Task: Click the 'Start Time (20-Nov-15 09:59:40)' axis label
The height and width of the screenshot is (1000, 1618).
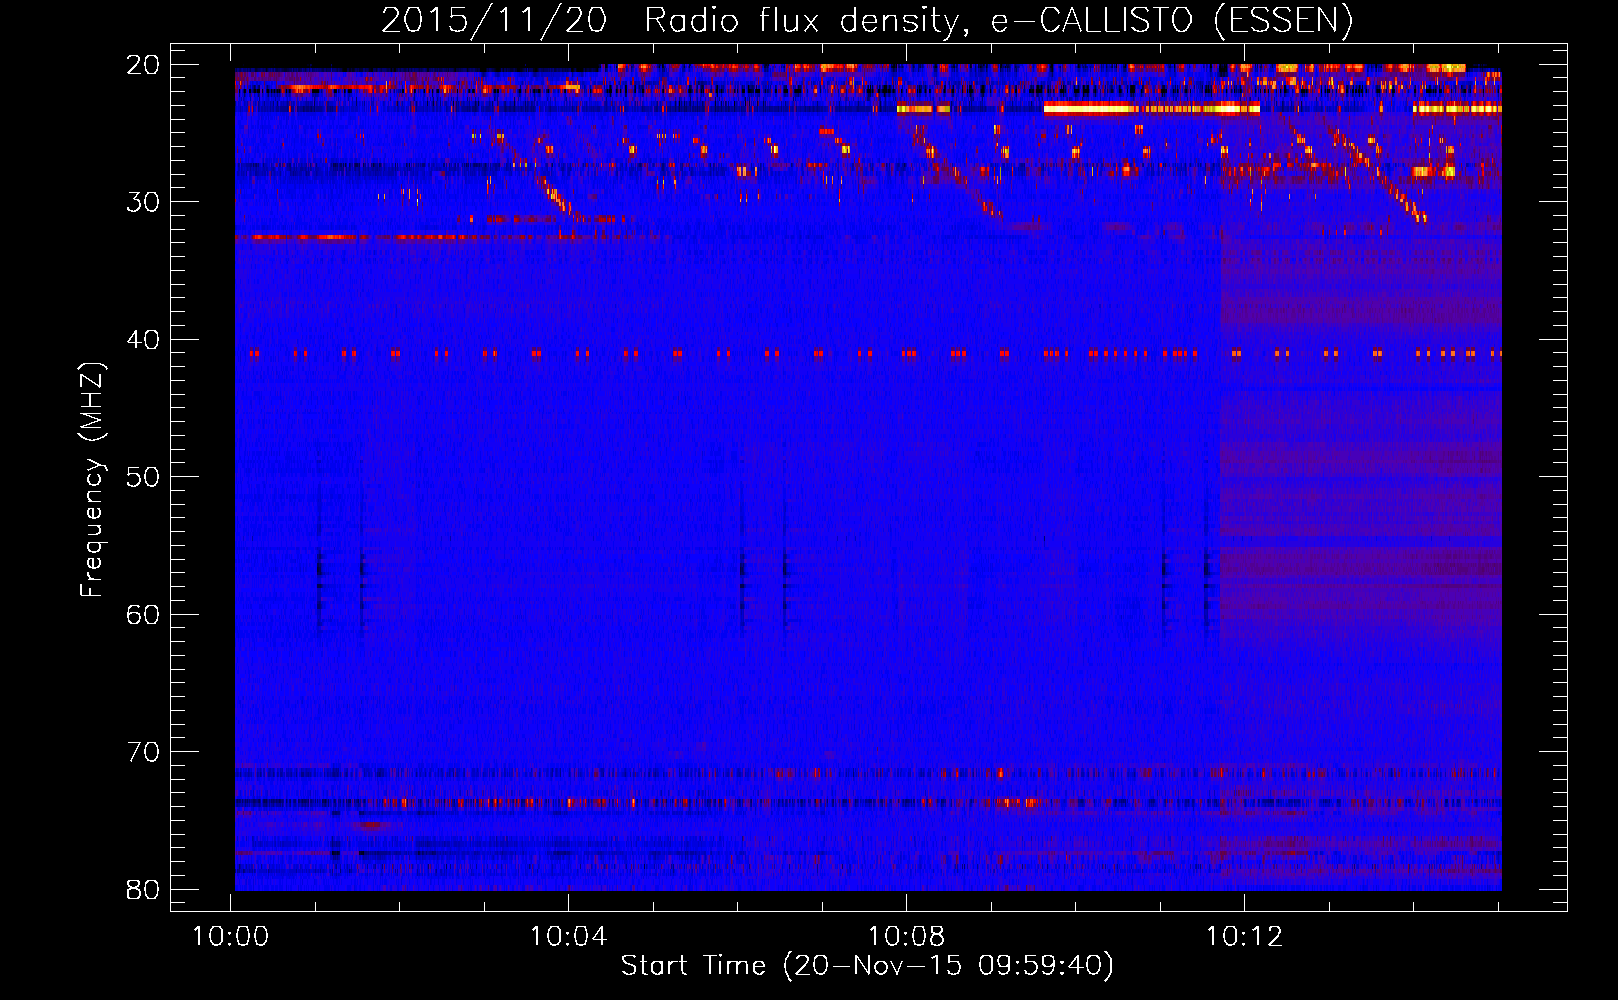Action: coord(867,966)
